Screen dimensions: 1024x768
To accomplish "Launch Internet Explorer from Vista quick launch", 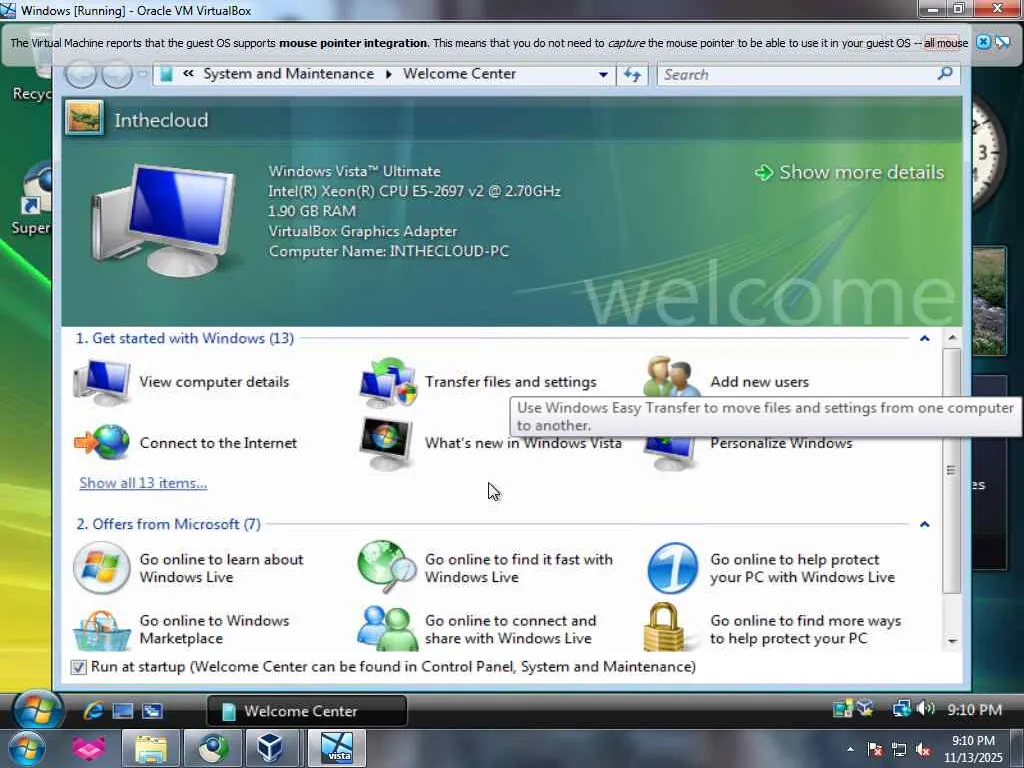I will 93,711.
